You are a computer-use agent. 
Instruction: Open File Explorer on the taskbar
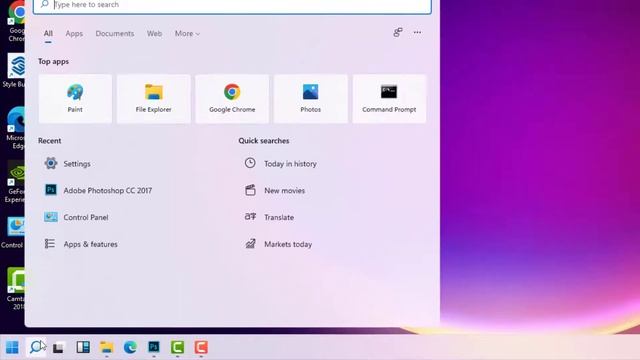click(x=107, y=347)
